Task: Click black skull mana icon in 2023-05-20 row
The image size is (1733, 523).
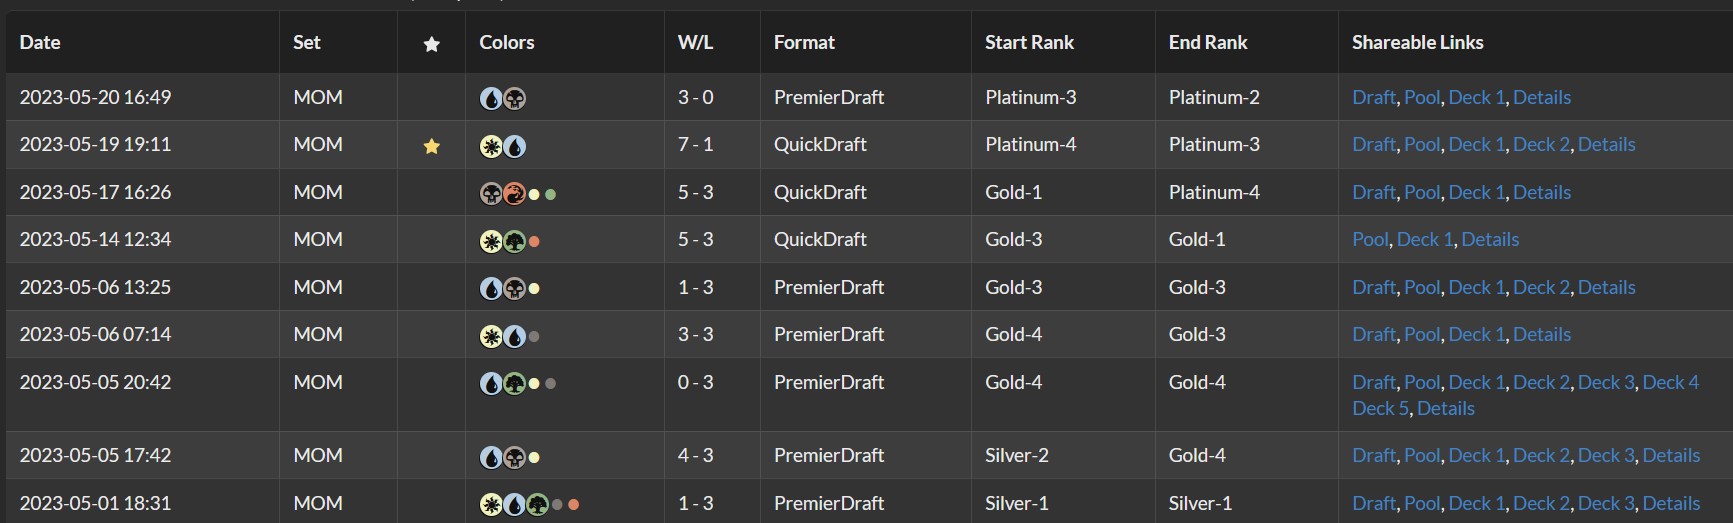Action: (x=514, y=98)
